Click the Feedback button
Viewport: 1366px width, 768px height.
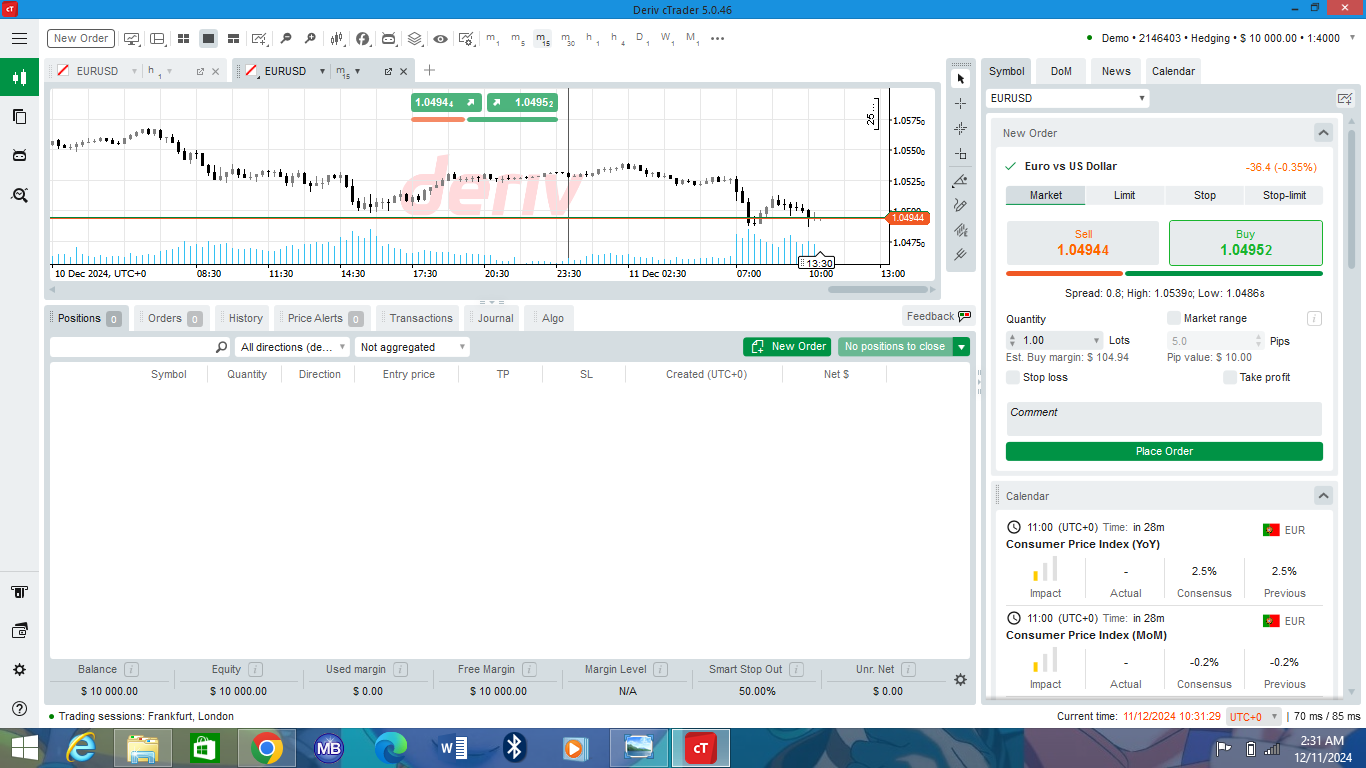(938, 316)
